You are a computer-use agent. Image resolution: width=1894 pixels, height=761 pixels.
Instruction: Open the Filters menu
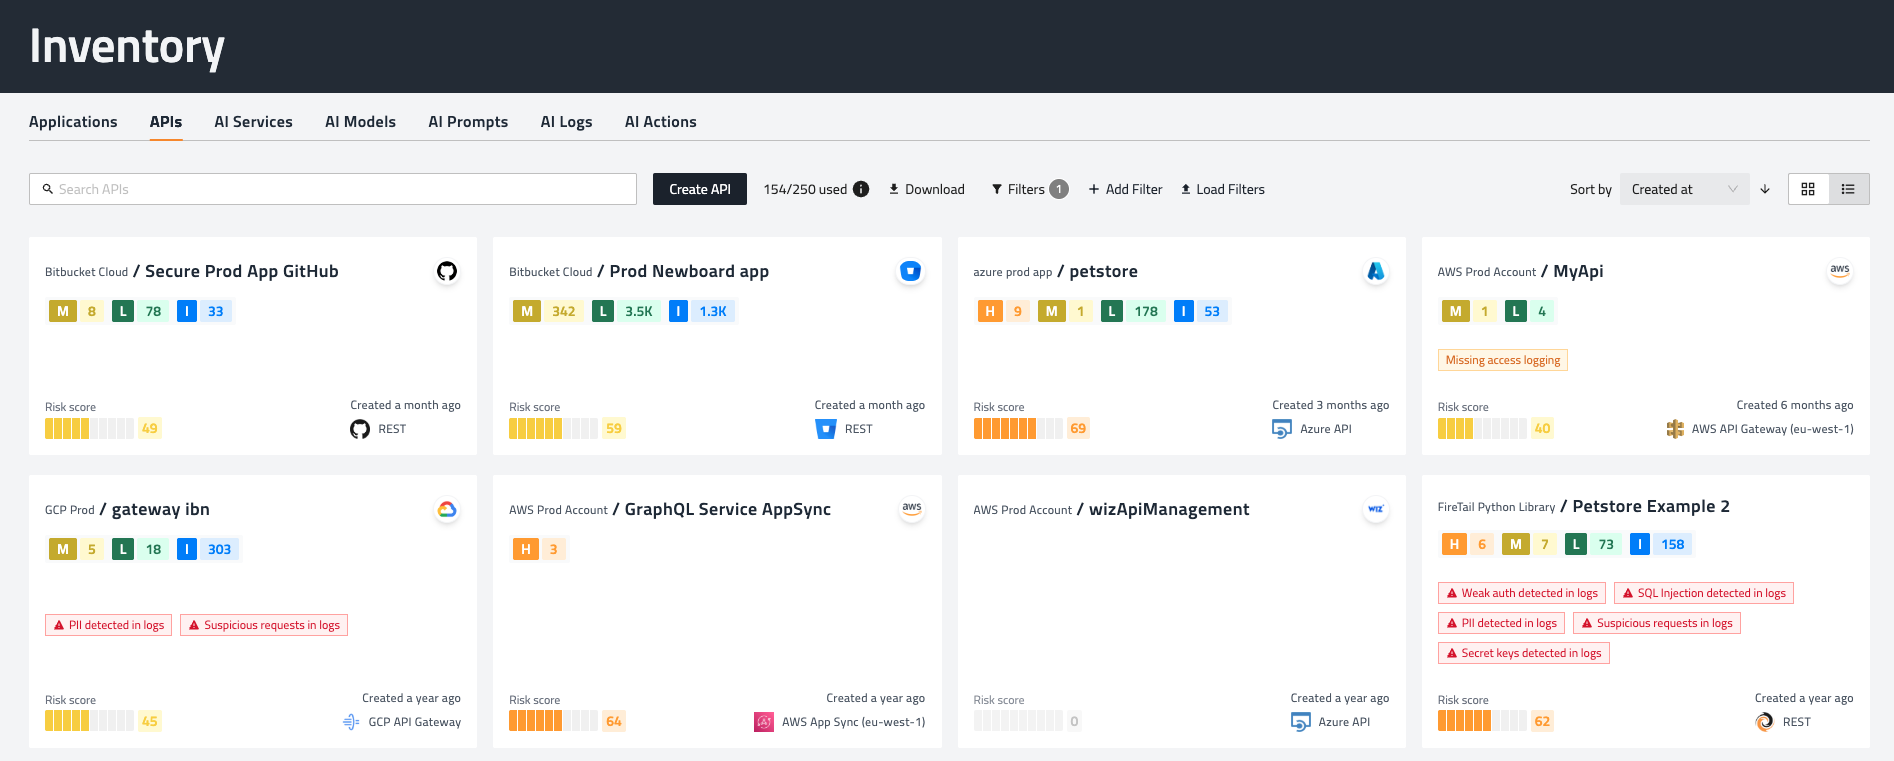[x=1030, y=189]
